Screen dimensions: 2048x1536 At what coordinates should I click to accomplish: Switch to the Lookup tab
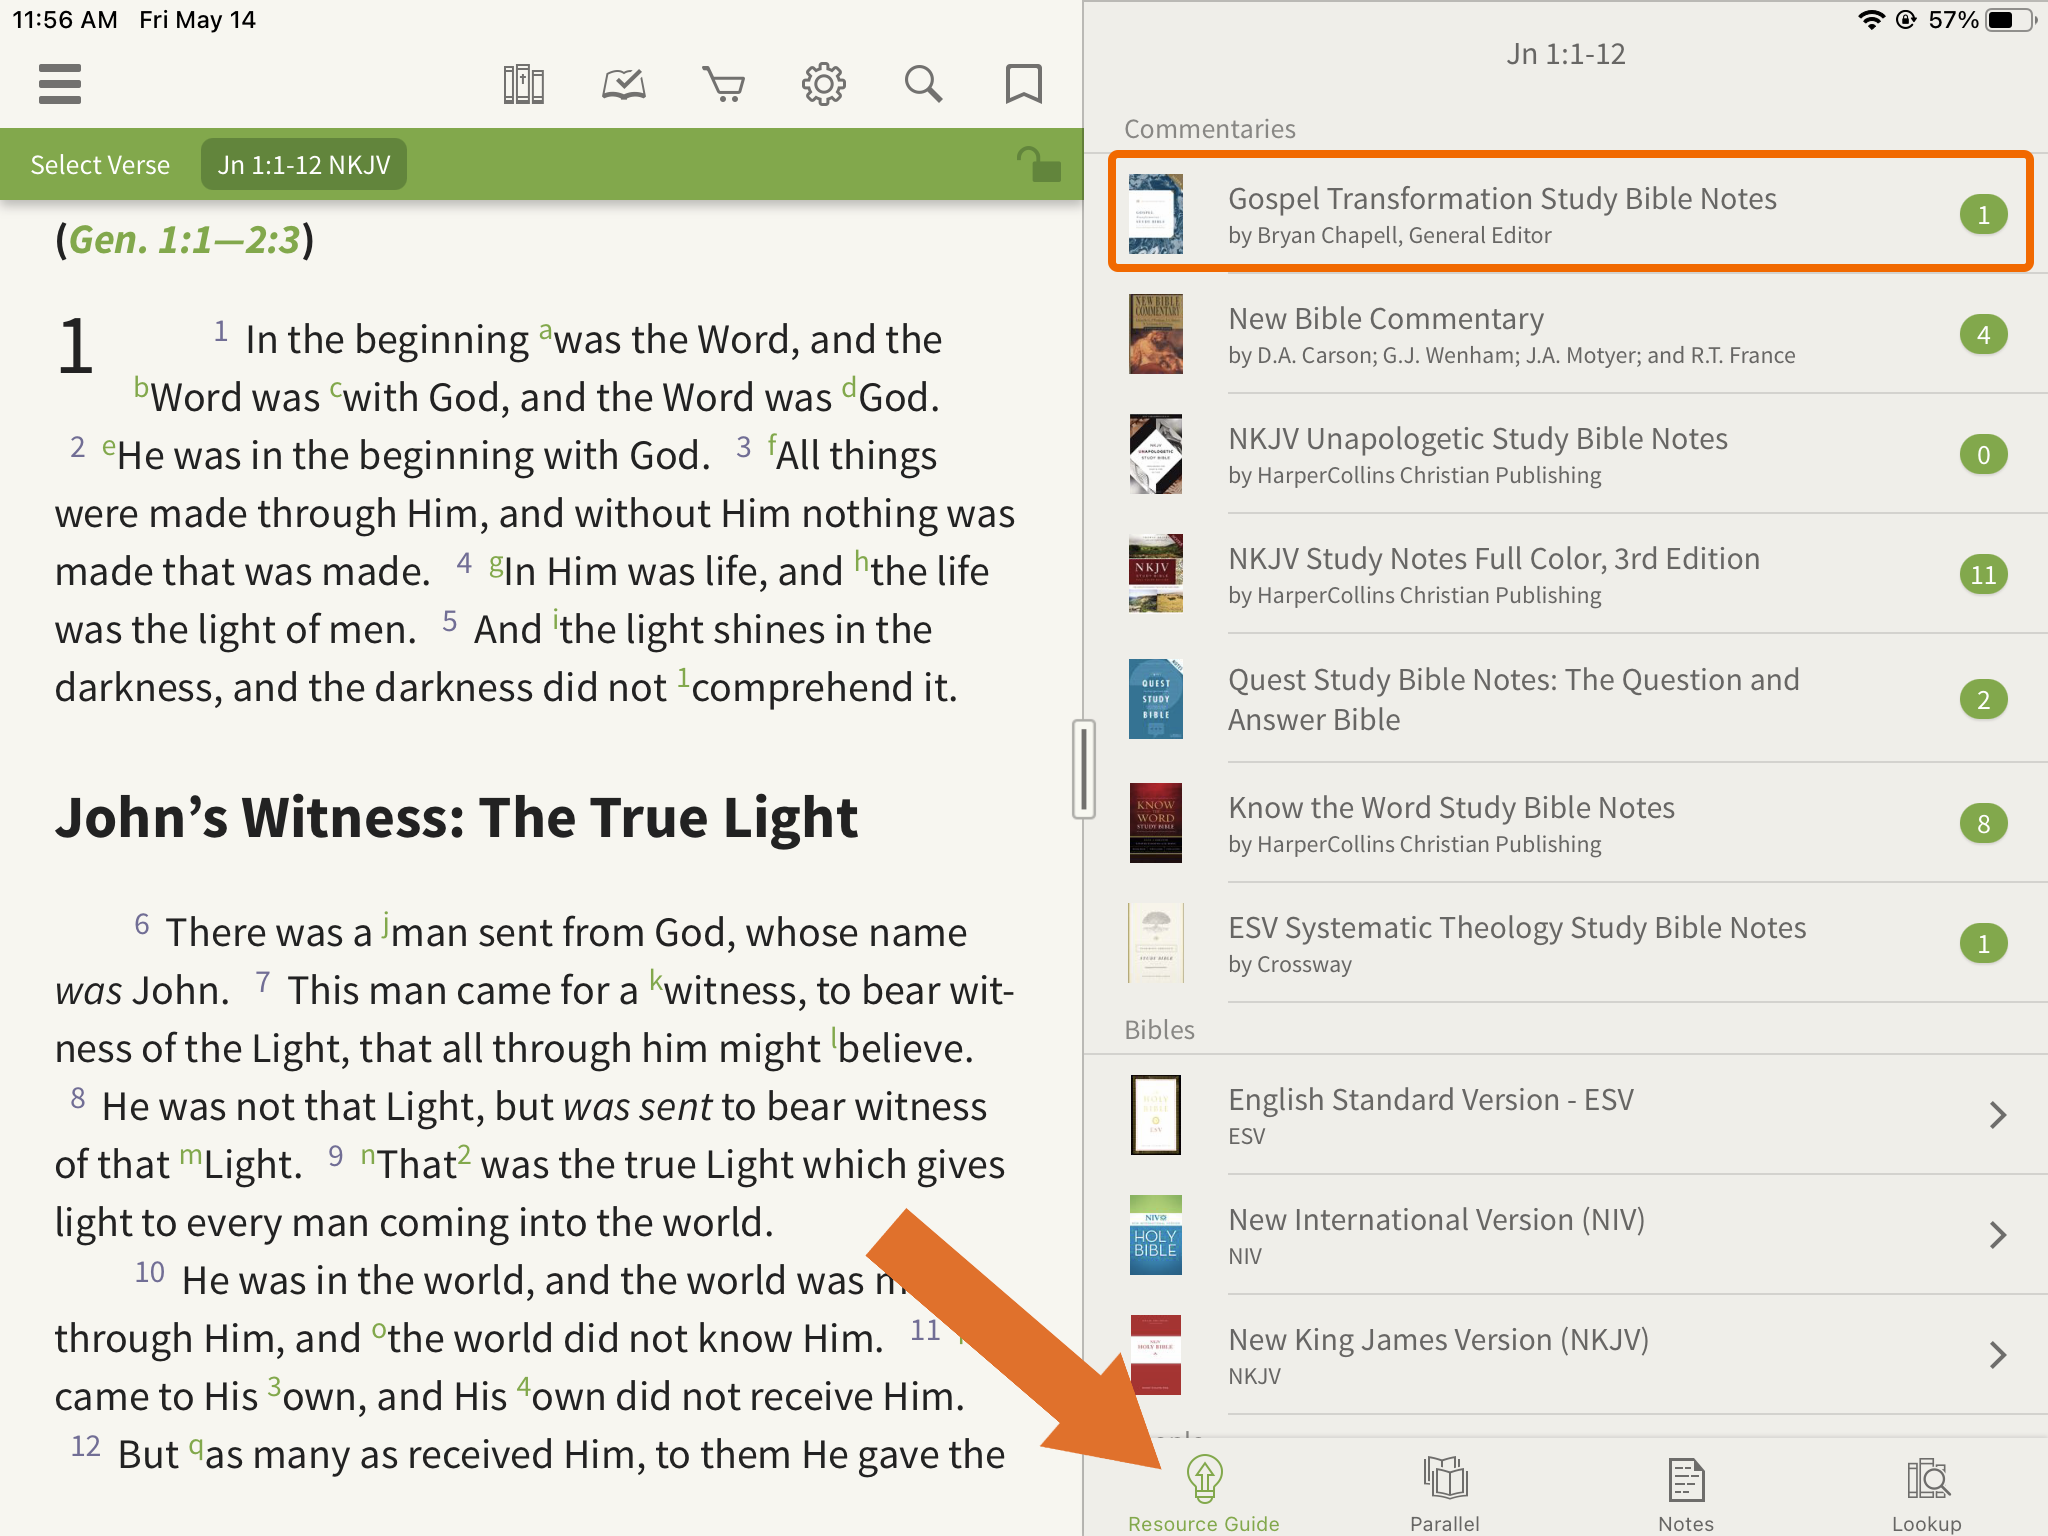tap(1927, 1493)
